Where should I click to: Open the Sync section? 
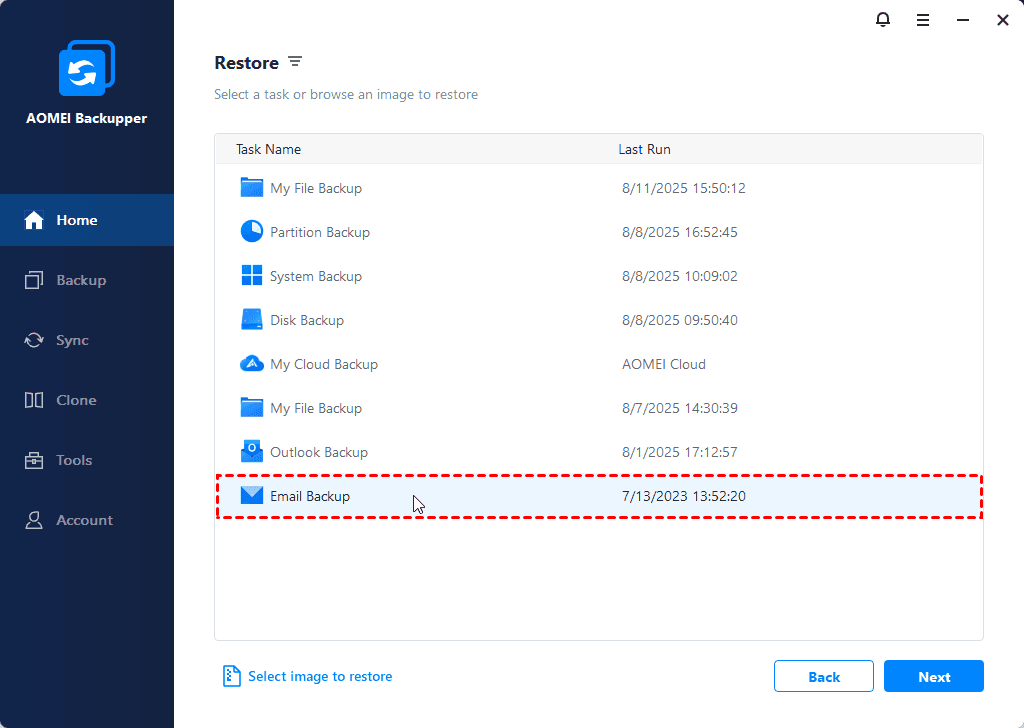point(72,340)
